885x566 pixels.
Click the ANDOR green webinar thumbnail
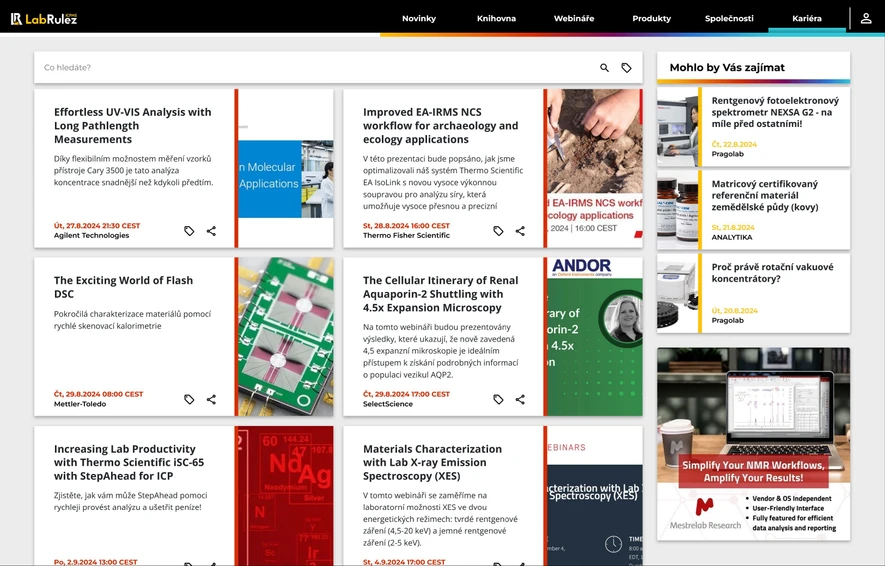[x=594, y=337]
